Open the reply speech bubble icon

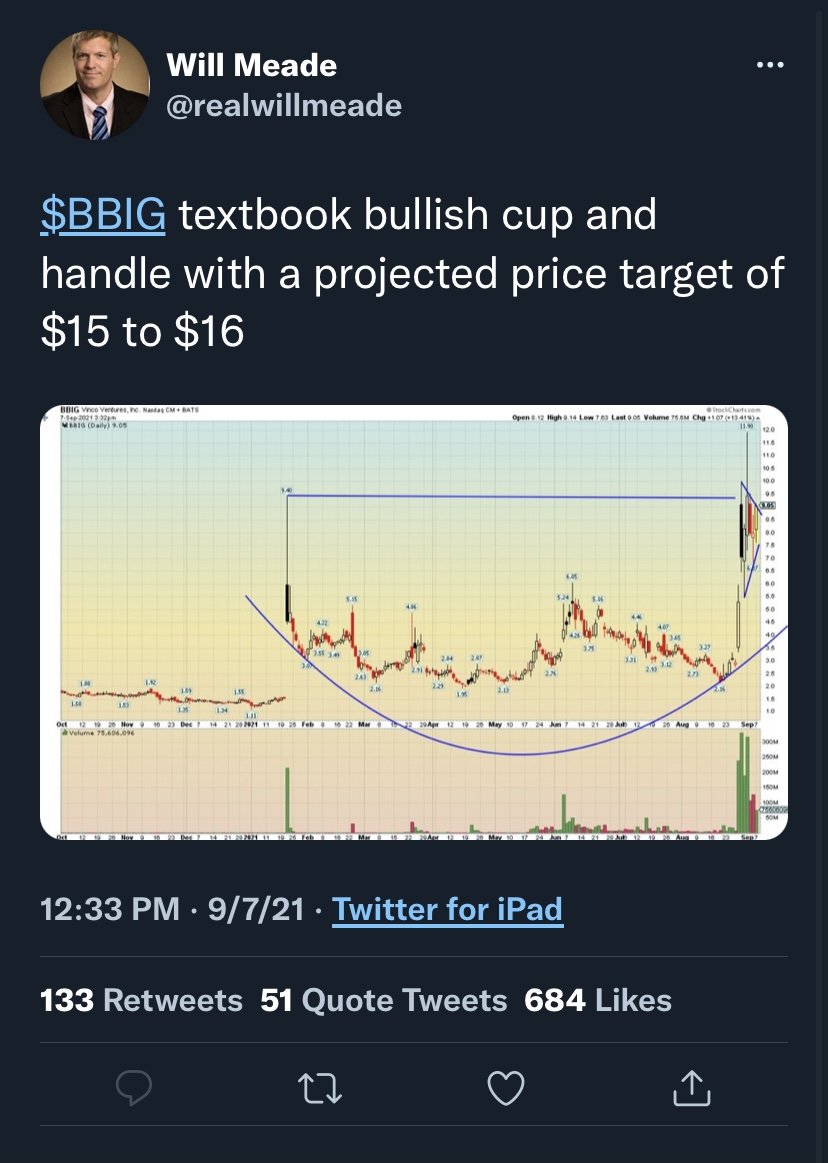[x=134, y=1087]
